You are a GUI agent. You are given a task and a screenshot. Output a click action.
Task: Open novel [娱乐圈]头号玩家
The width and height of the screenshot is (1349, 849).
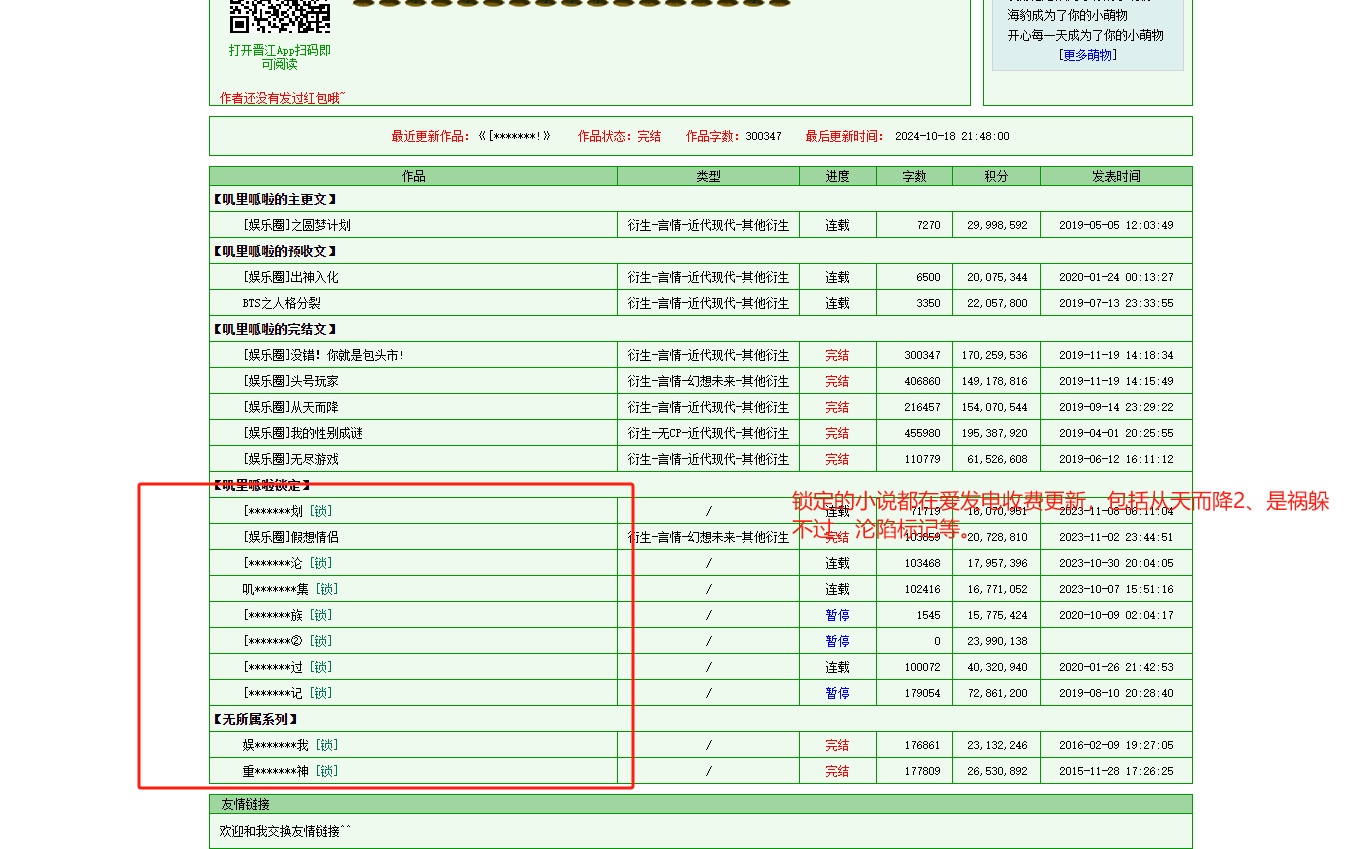[x=290, y=381]
